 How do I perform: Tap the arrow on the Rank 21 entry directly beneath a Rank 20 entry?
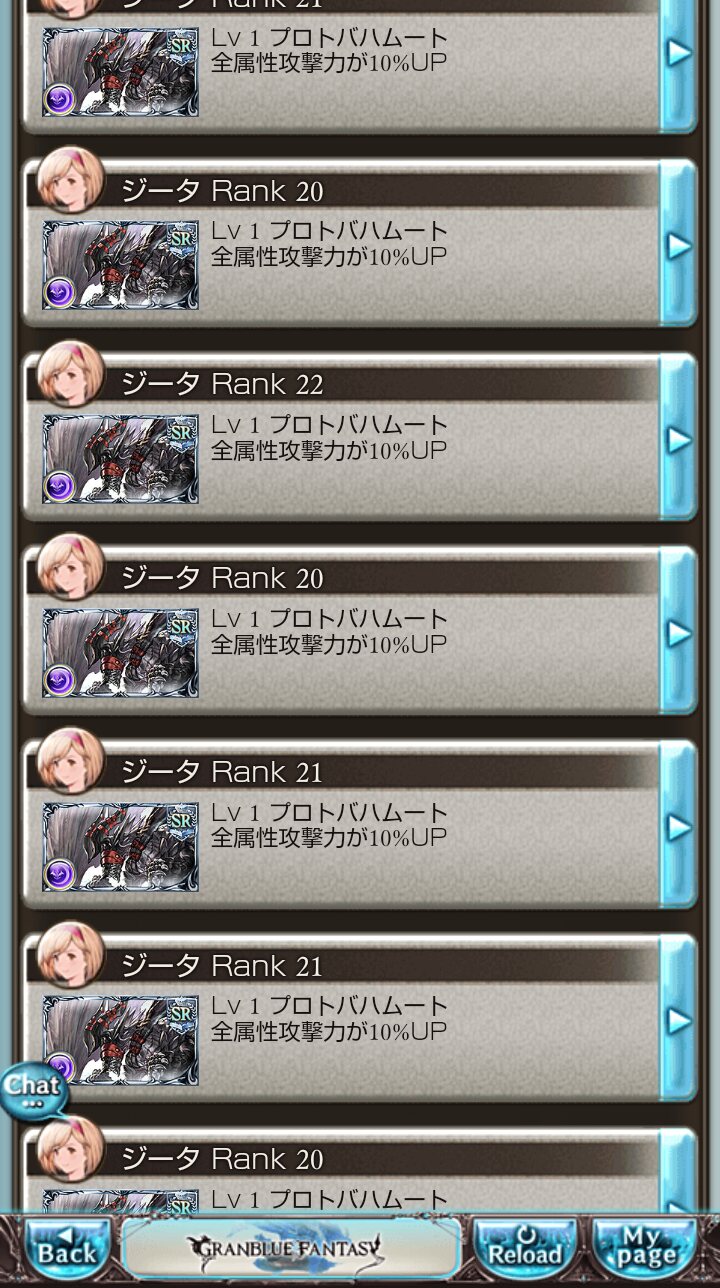[x=678, y=827]
